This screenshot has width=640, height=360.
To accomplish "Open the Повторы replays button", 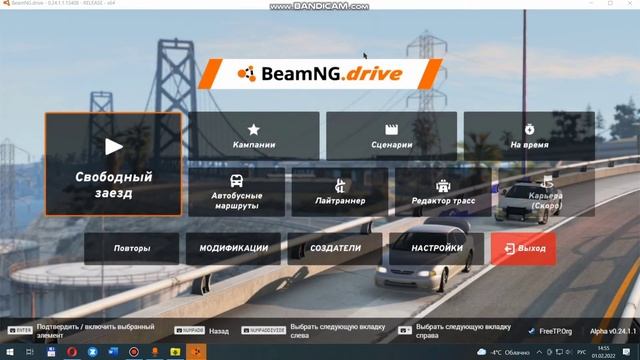I will (x=132, y=248).
